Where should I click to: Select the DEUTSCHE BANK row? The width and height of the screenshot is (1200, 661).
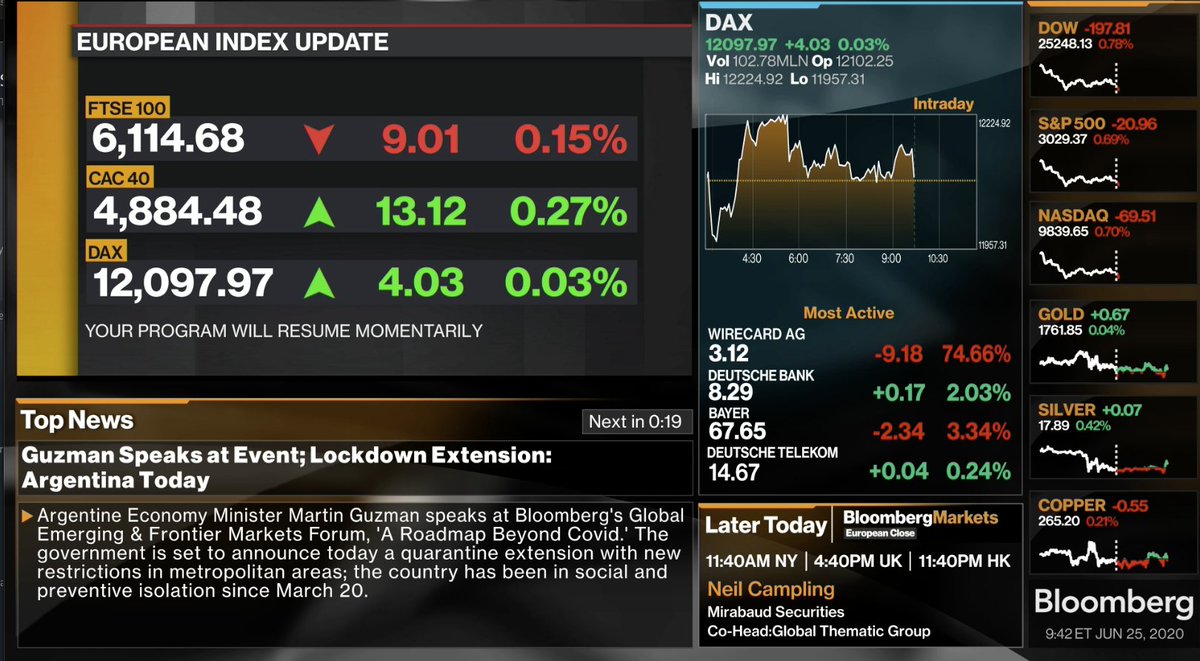pos(858,384)
